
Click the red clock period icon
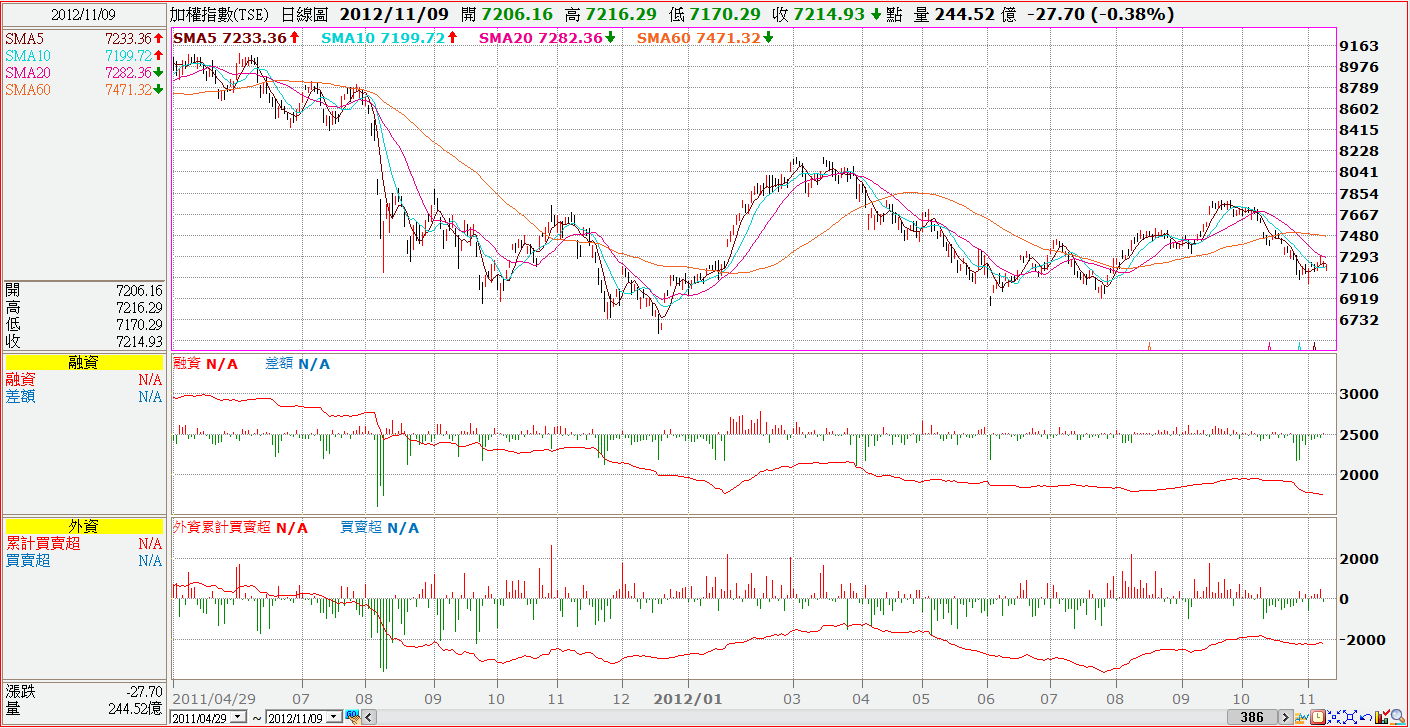pyautogui.click(x=1318, y=717)
